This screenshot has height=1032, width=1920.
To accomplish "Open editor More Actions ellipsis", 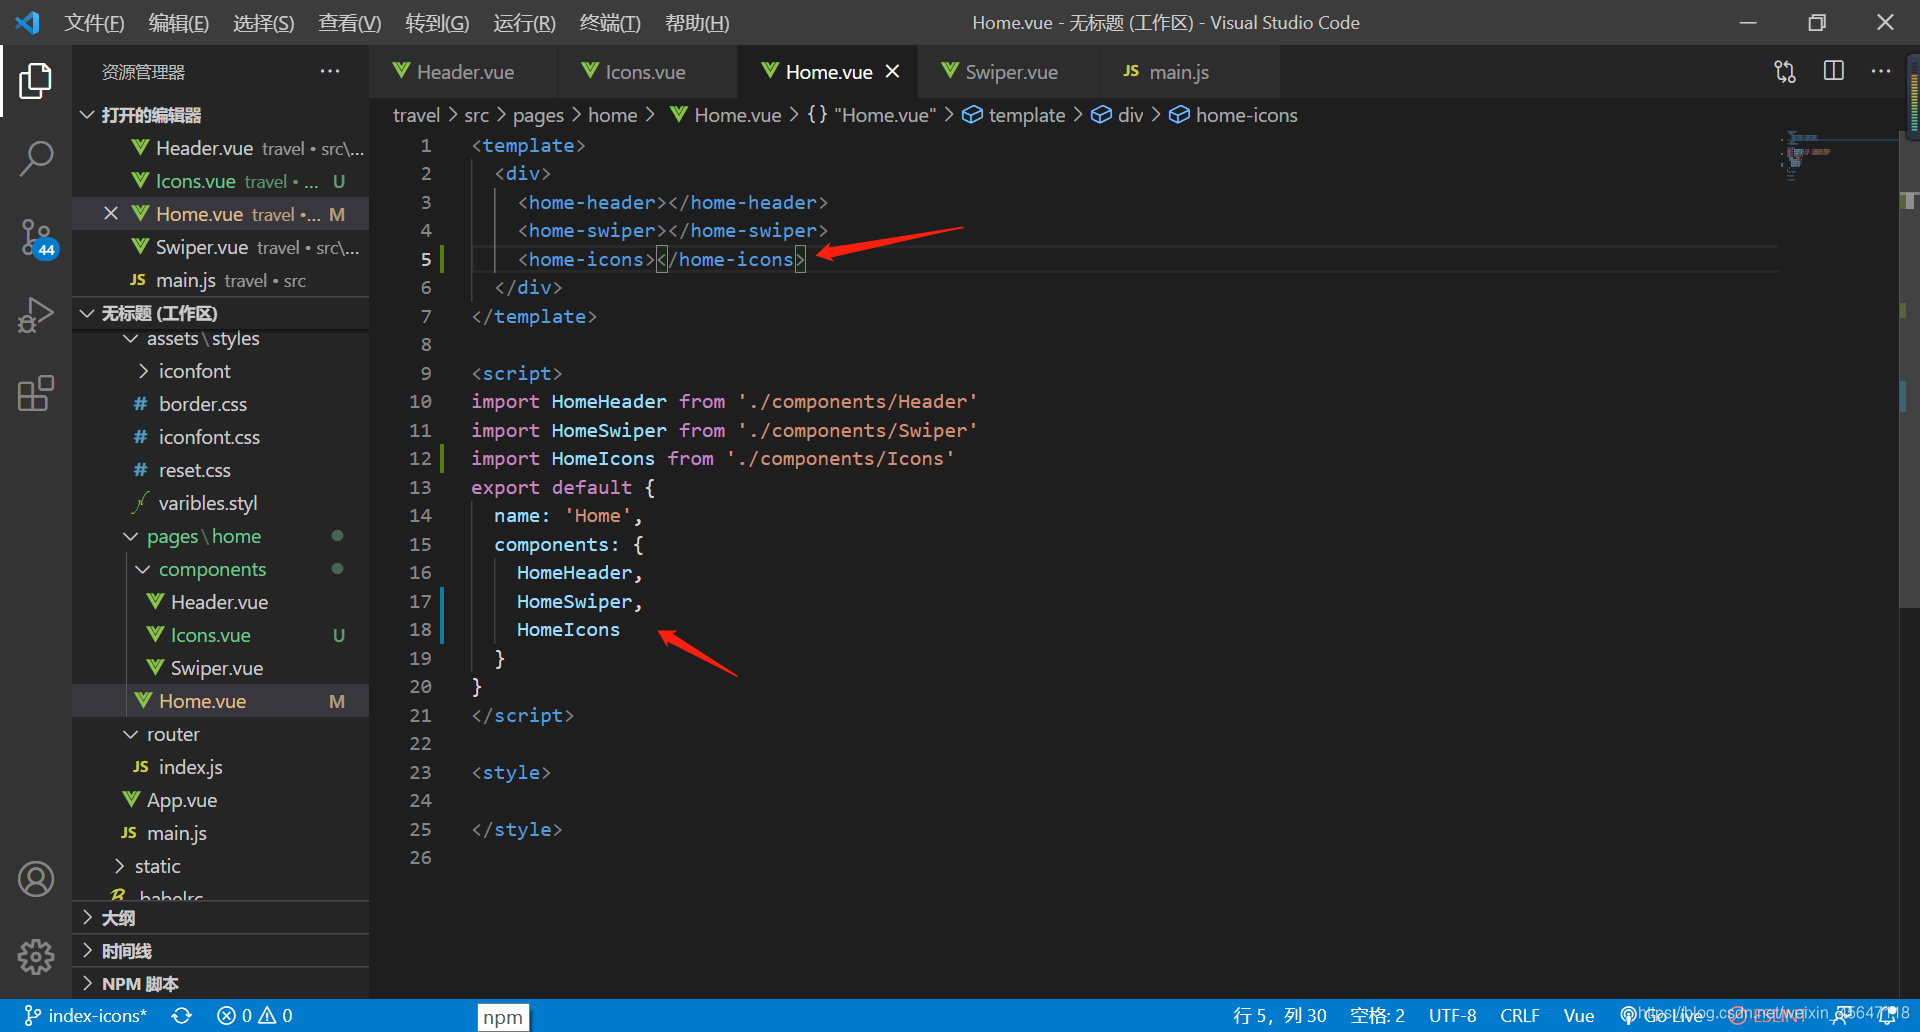I will pyautogui.click(x=1881, y=71).
